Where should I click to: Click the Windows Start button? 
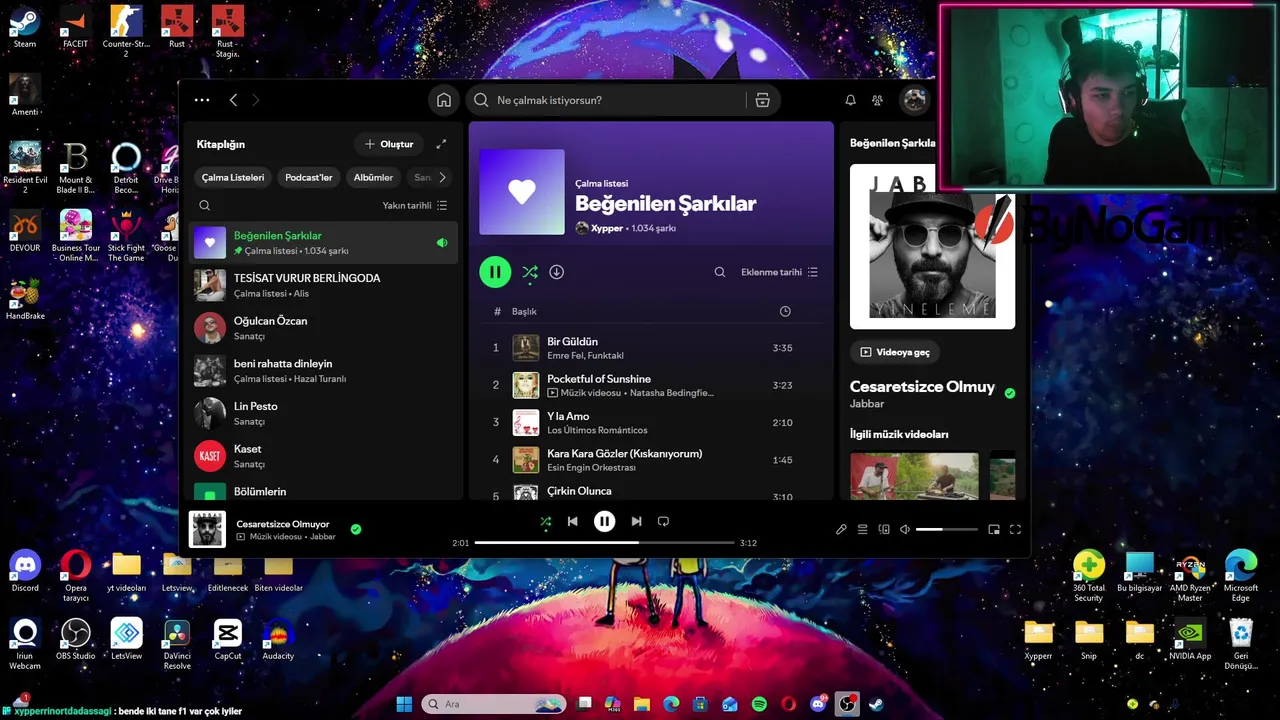[x=404, y=704]
